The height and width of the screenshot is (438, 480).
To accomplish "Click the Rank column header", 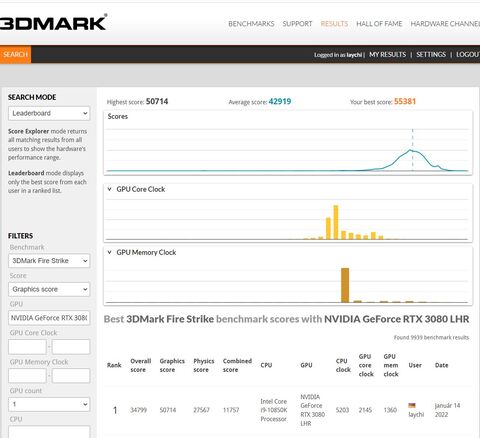I will [114, 365].
